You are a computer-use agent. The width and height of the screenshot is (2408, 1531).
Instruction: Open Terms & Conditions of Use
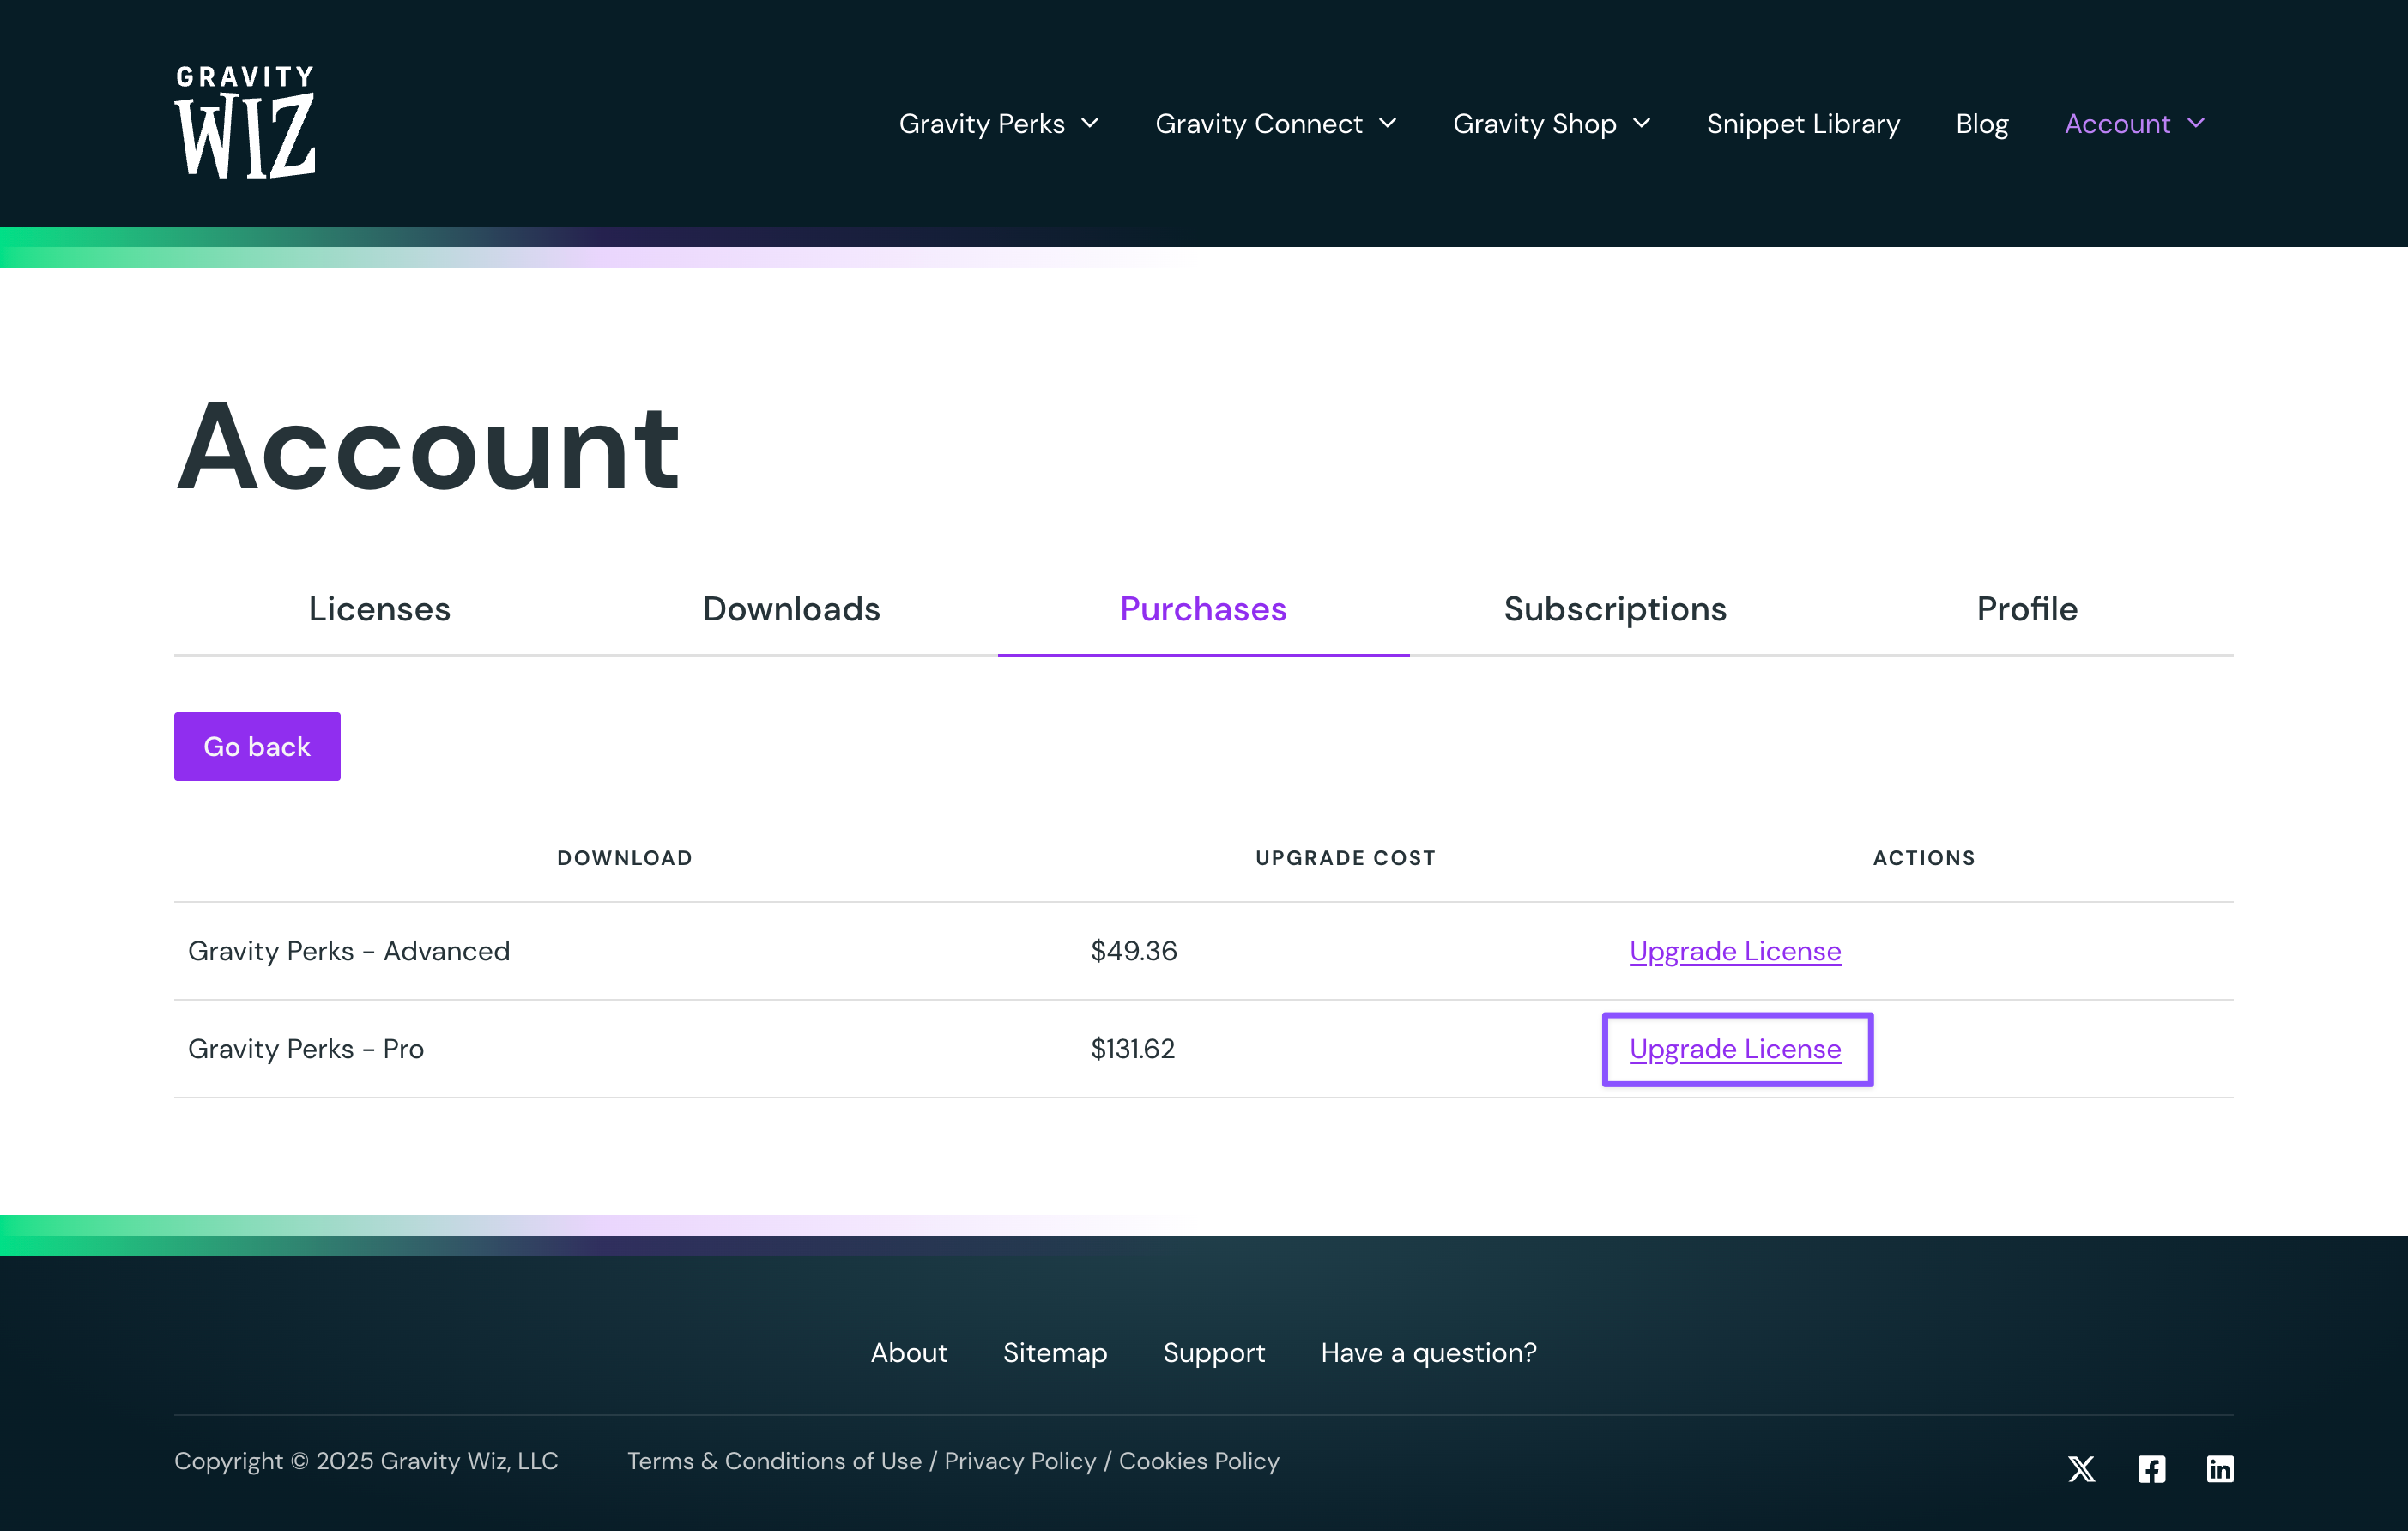(x=774, y=1461)
